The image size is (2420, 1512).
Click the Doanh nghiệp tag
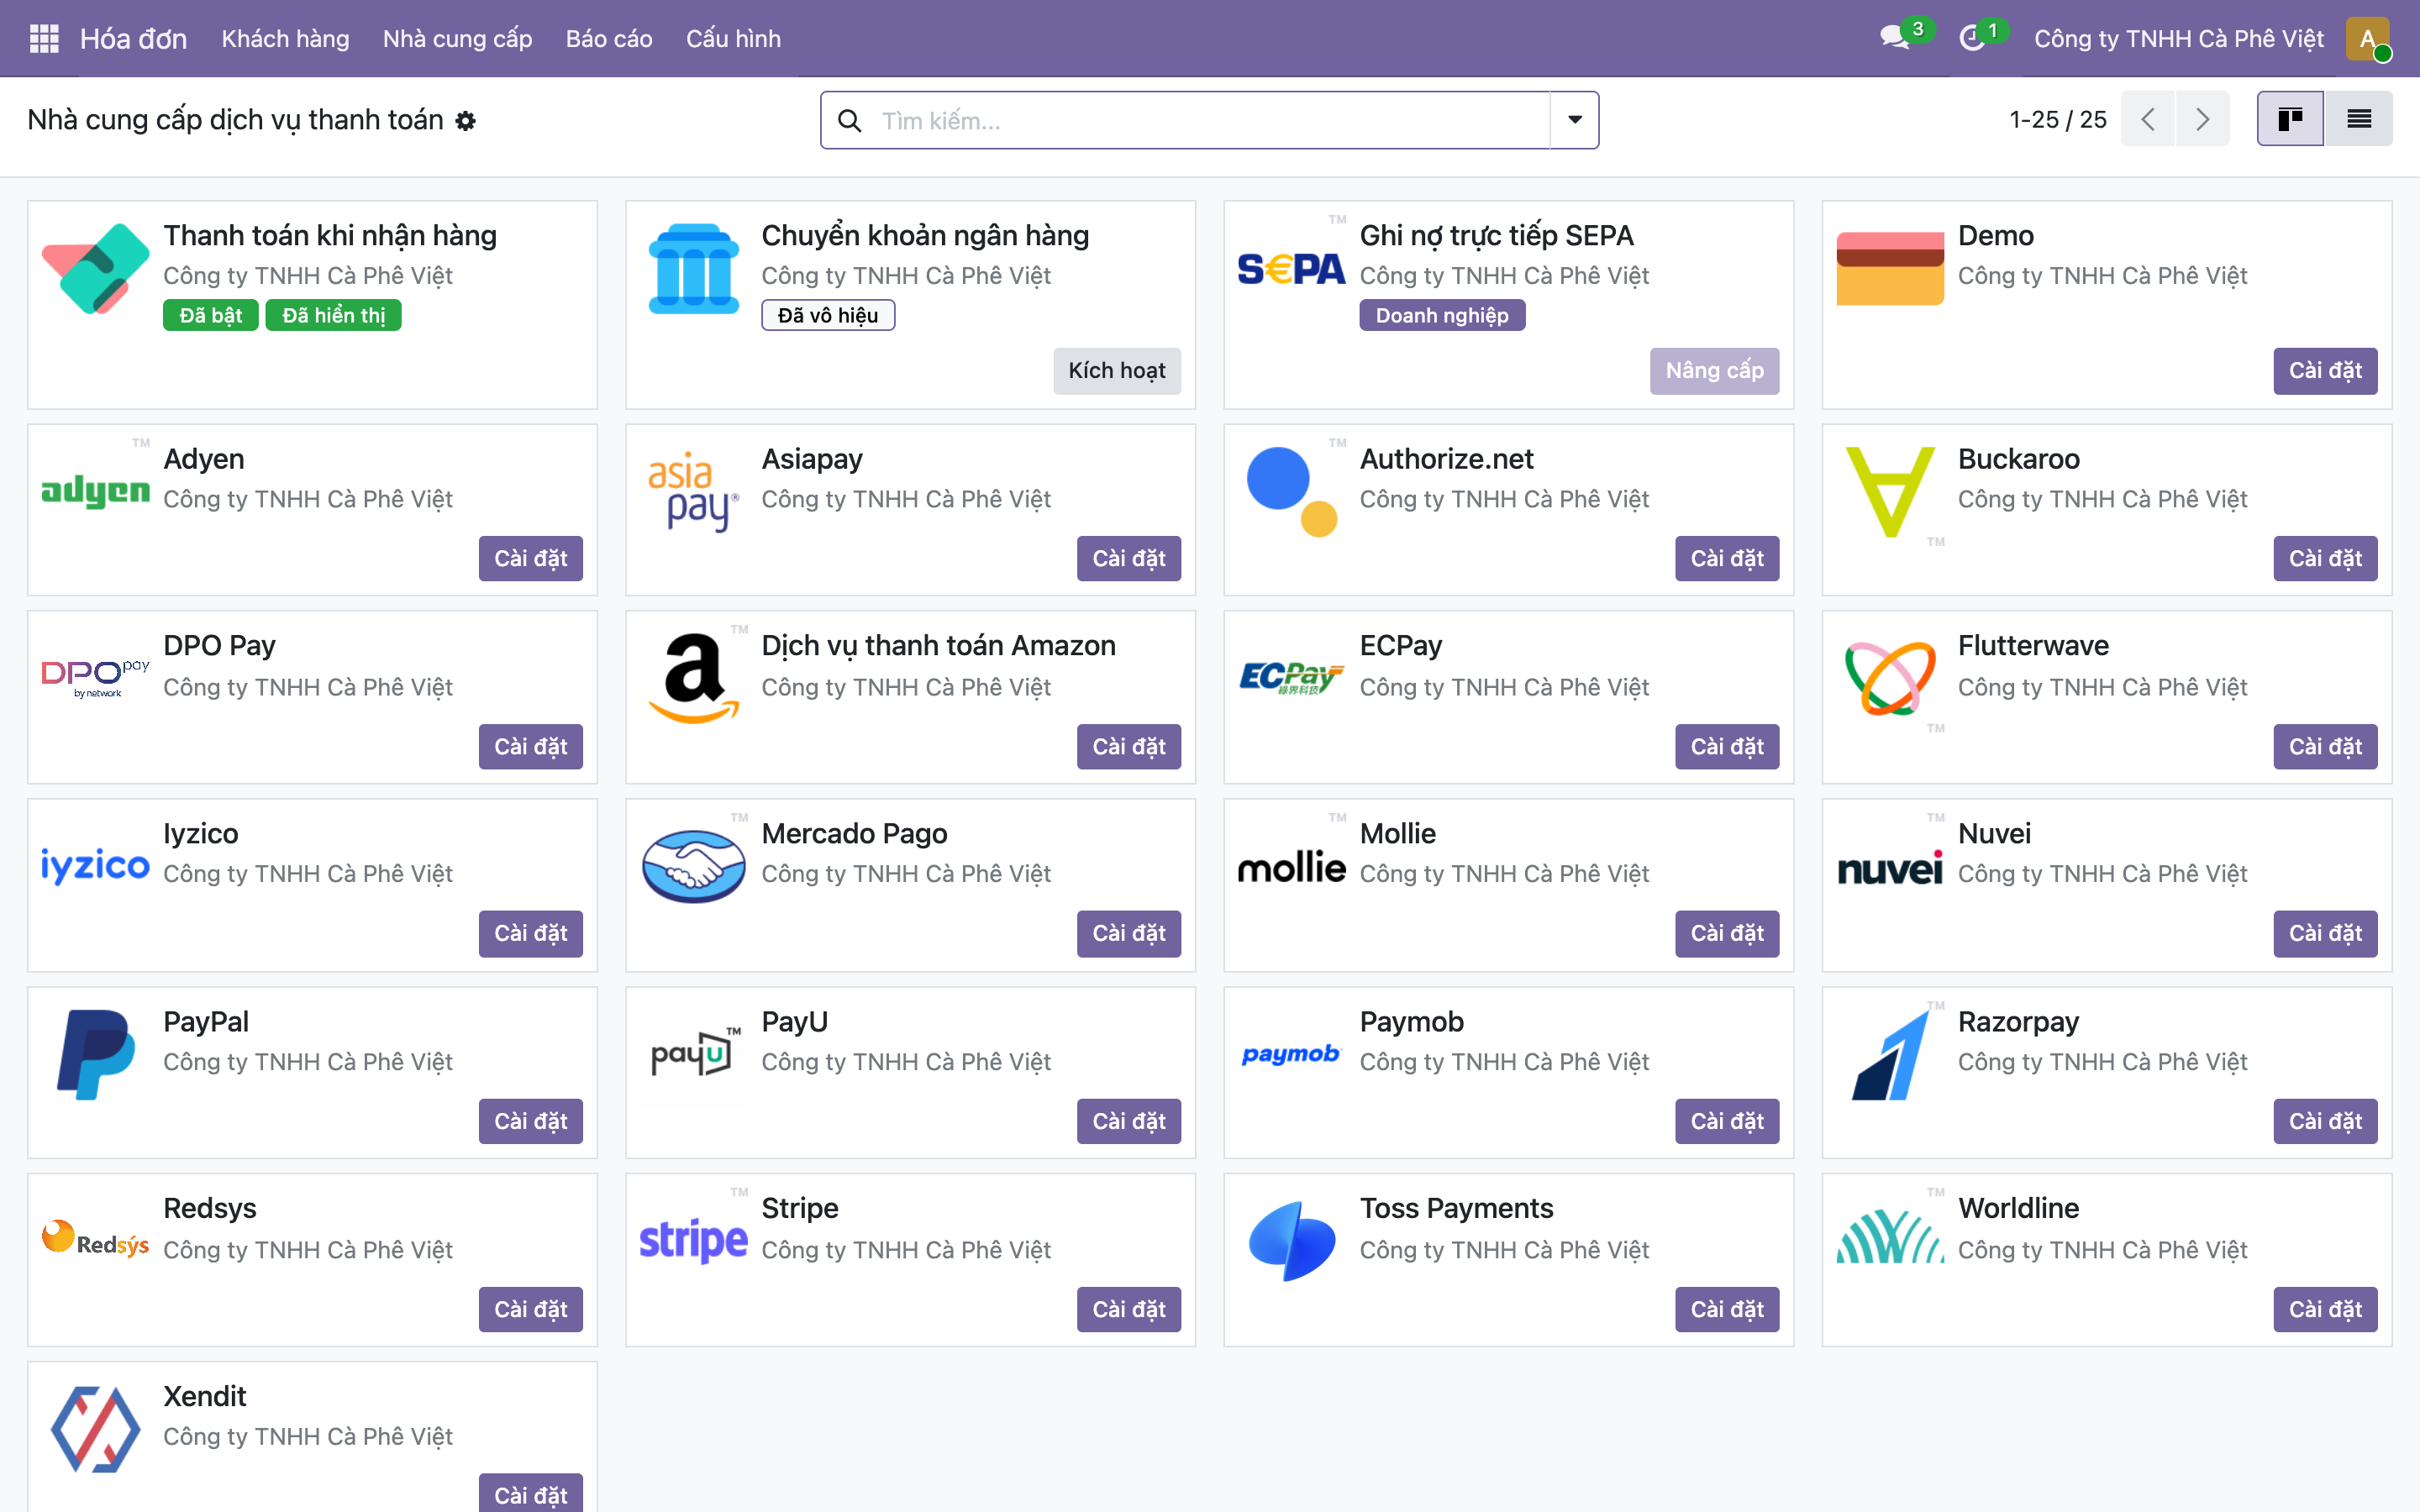[x=1442, y=315]
